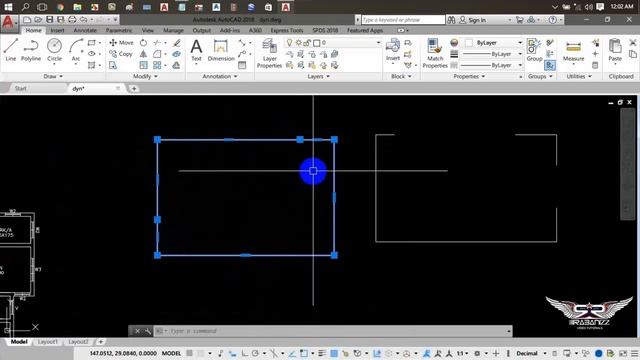
Task: Select the Polyline tool
Action: [x=31, y=49]
